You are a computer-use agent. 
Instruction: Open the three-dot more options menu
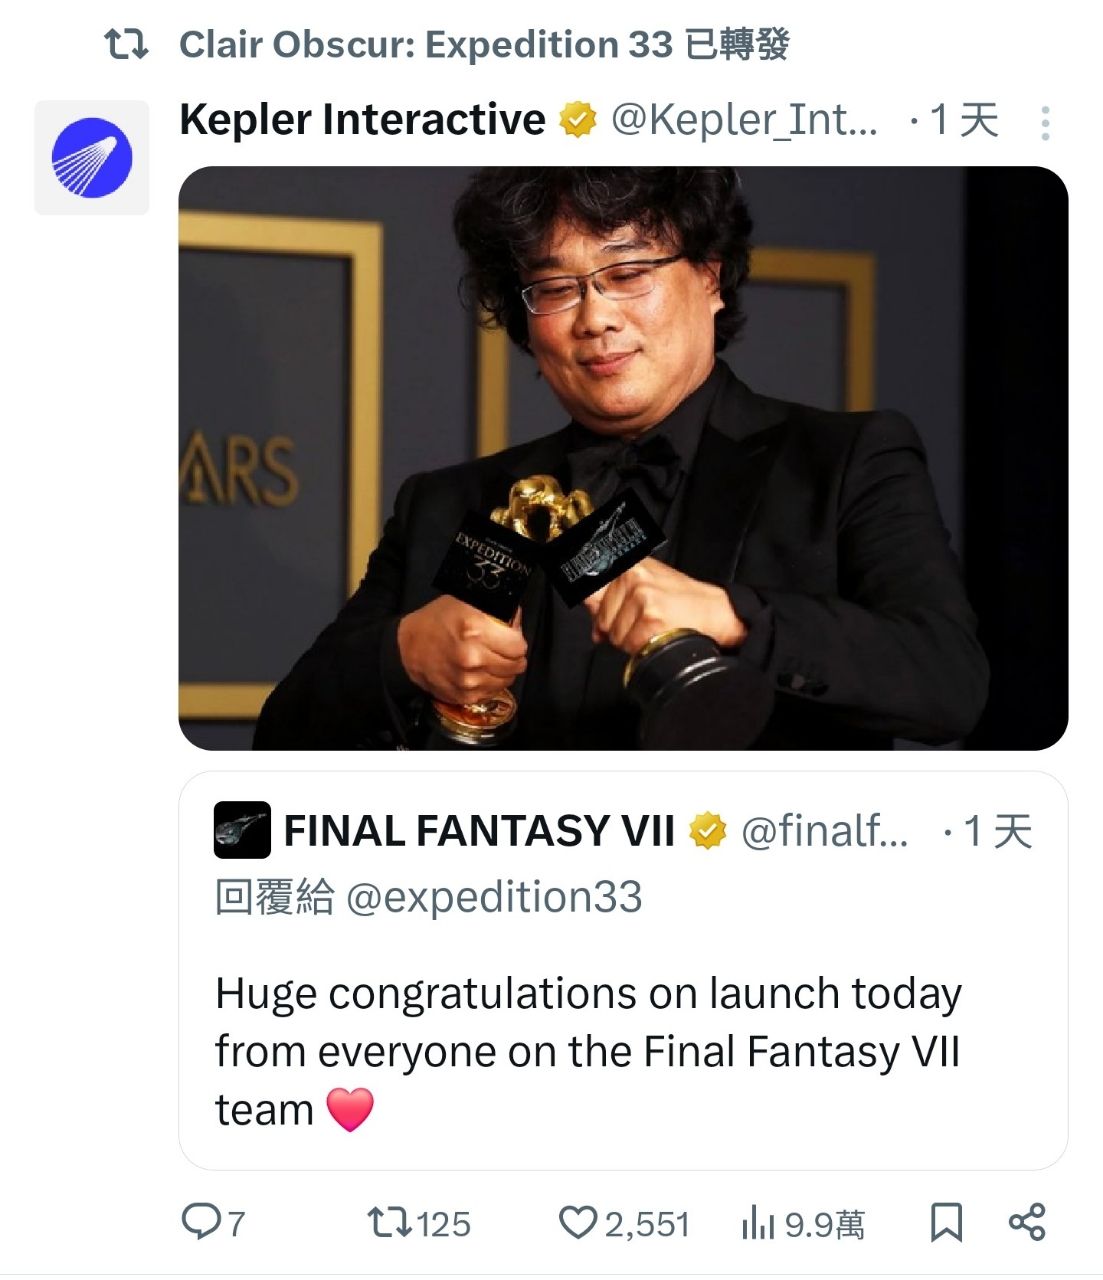tap(1045, 123)
